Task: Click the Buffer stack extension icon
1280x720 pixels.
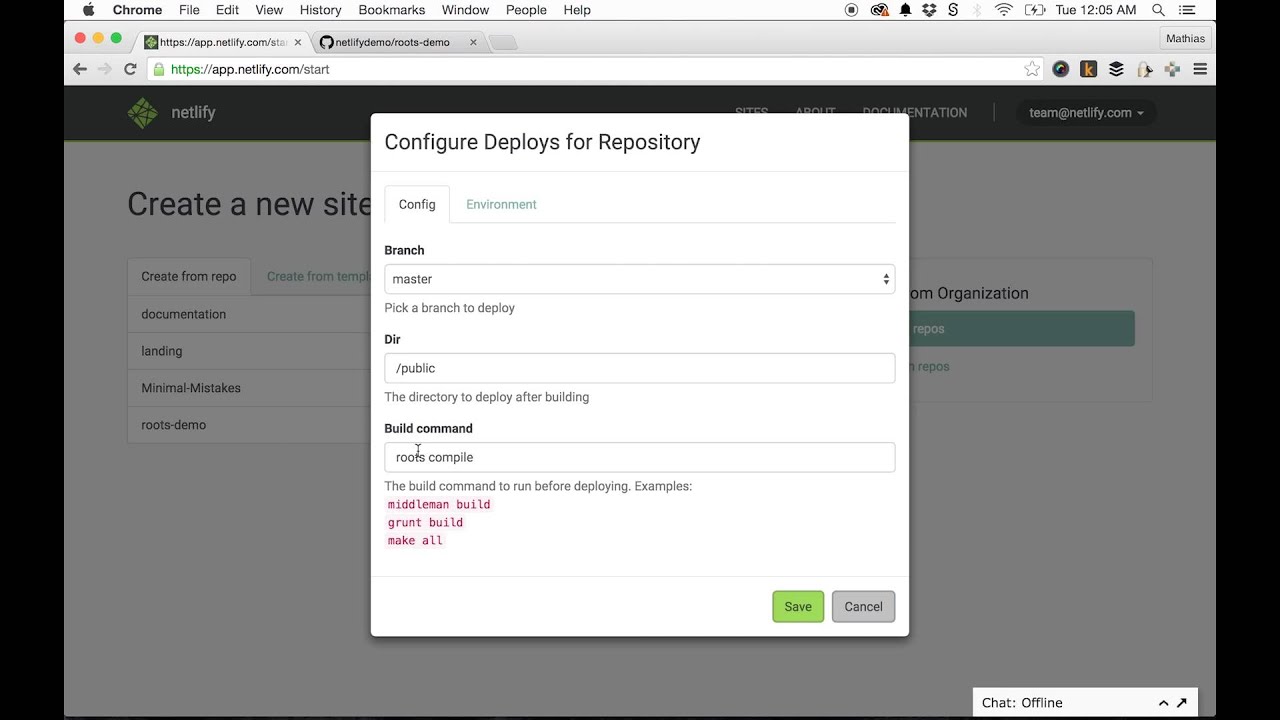Action: (1117, 69)
